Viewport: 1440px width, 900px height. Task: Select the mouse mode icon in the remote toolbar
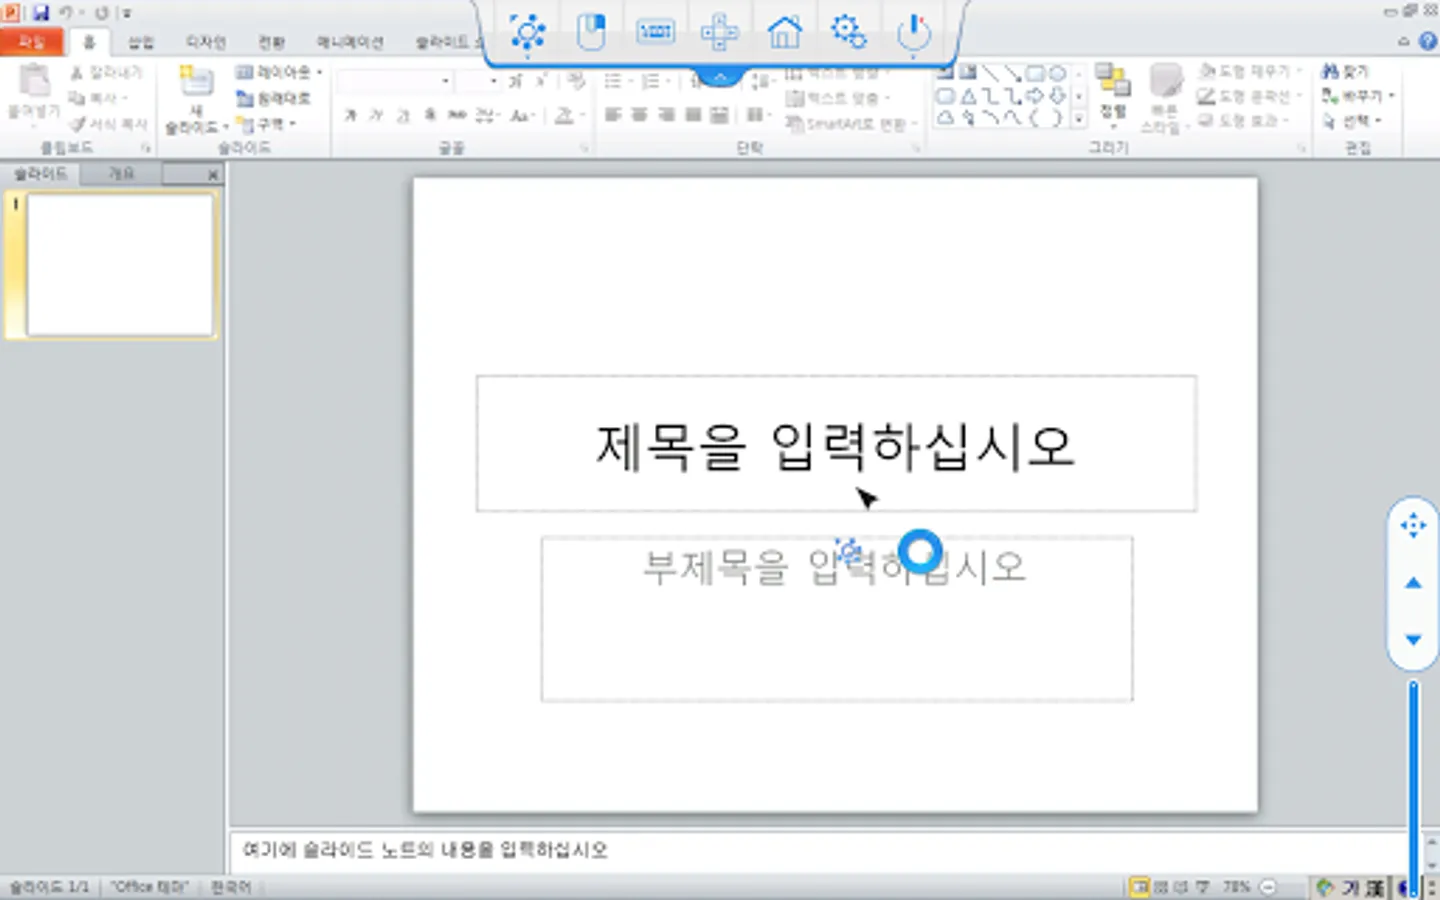click(x=591, y=32)
